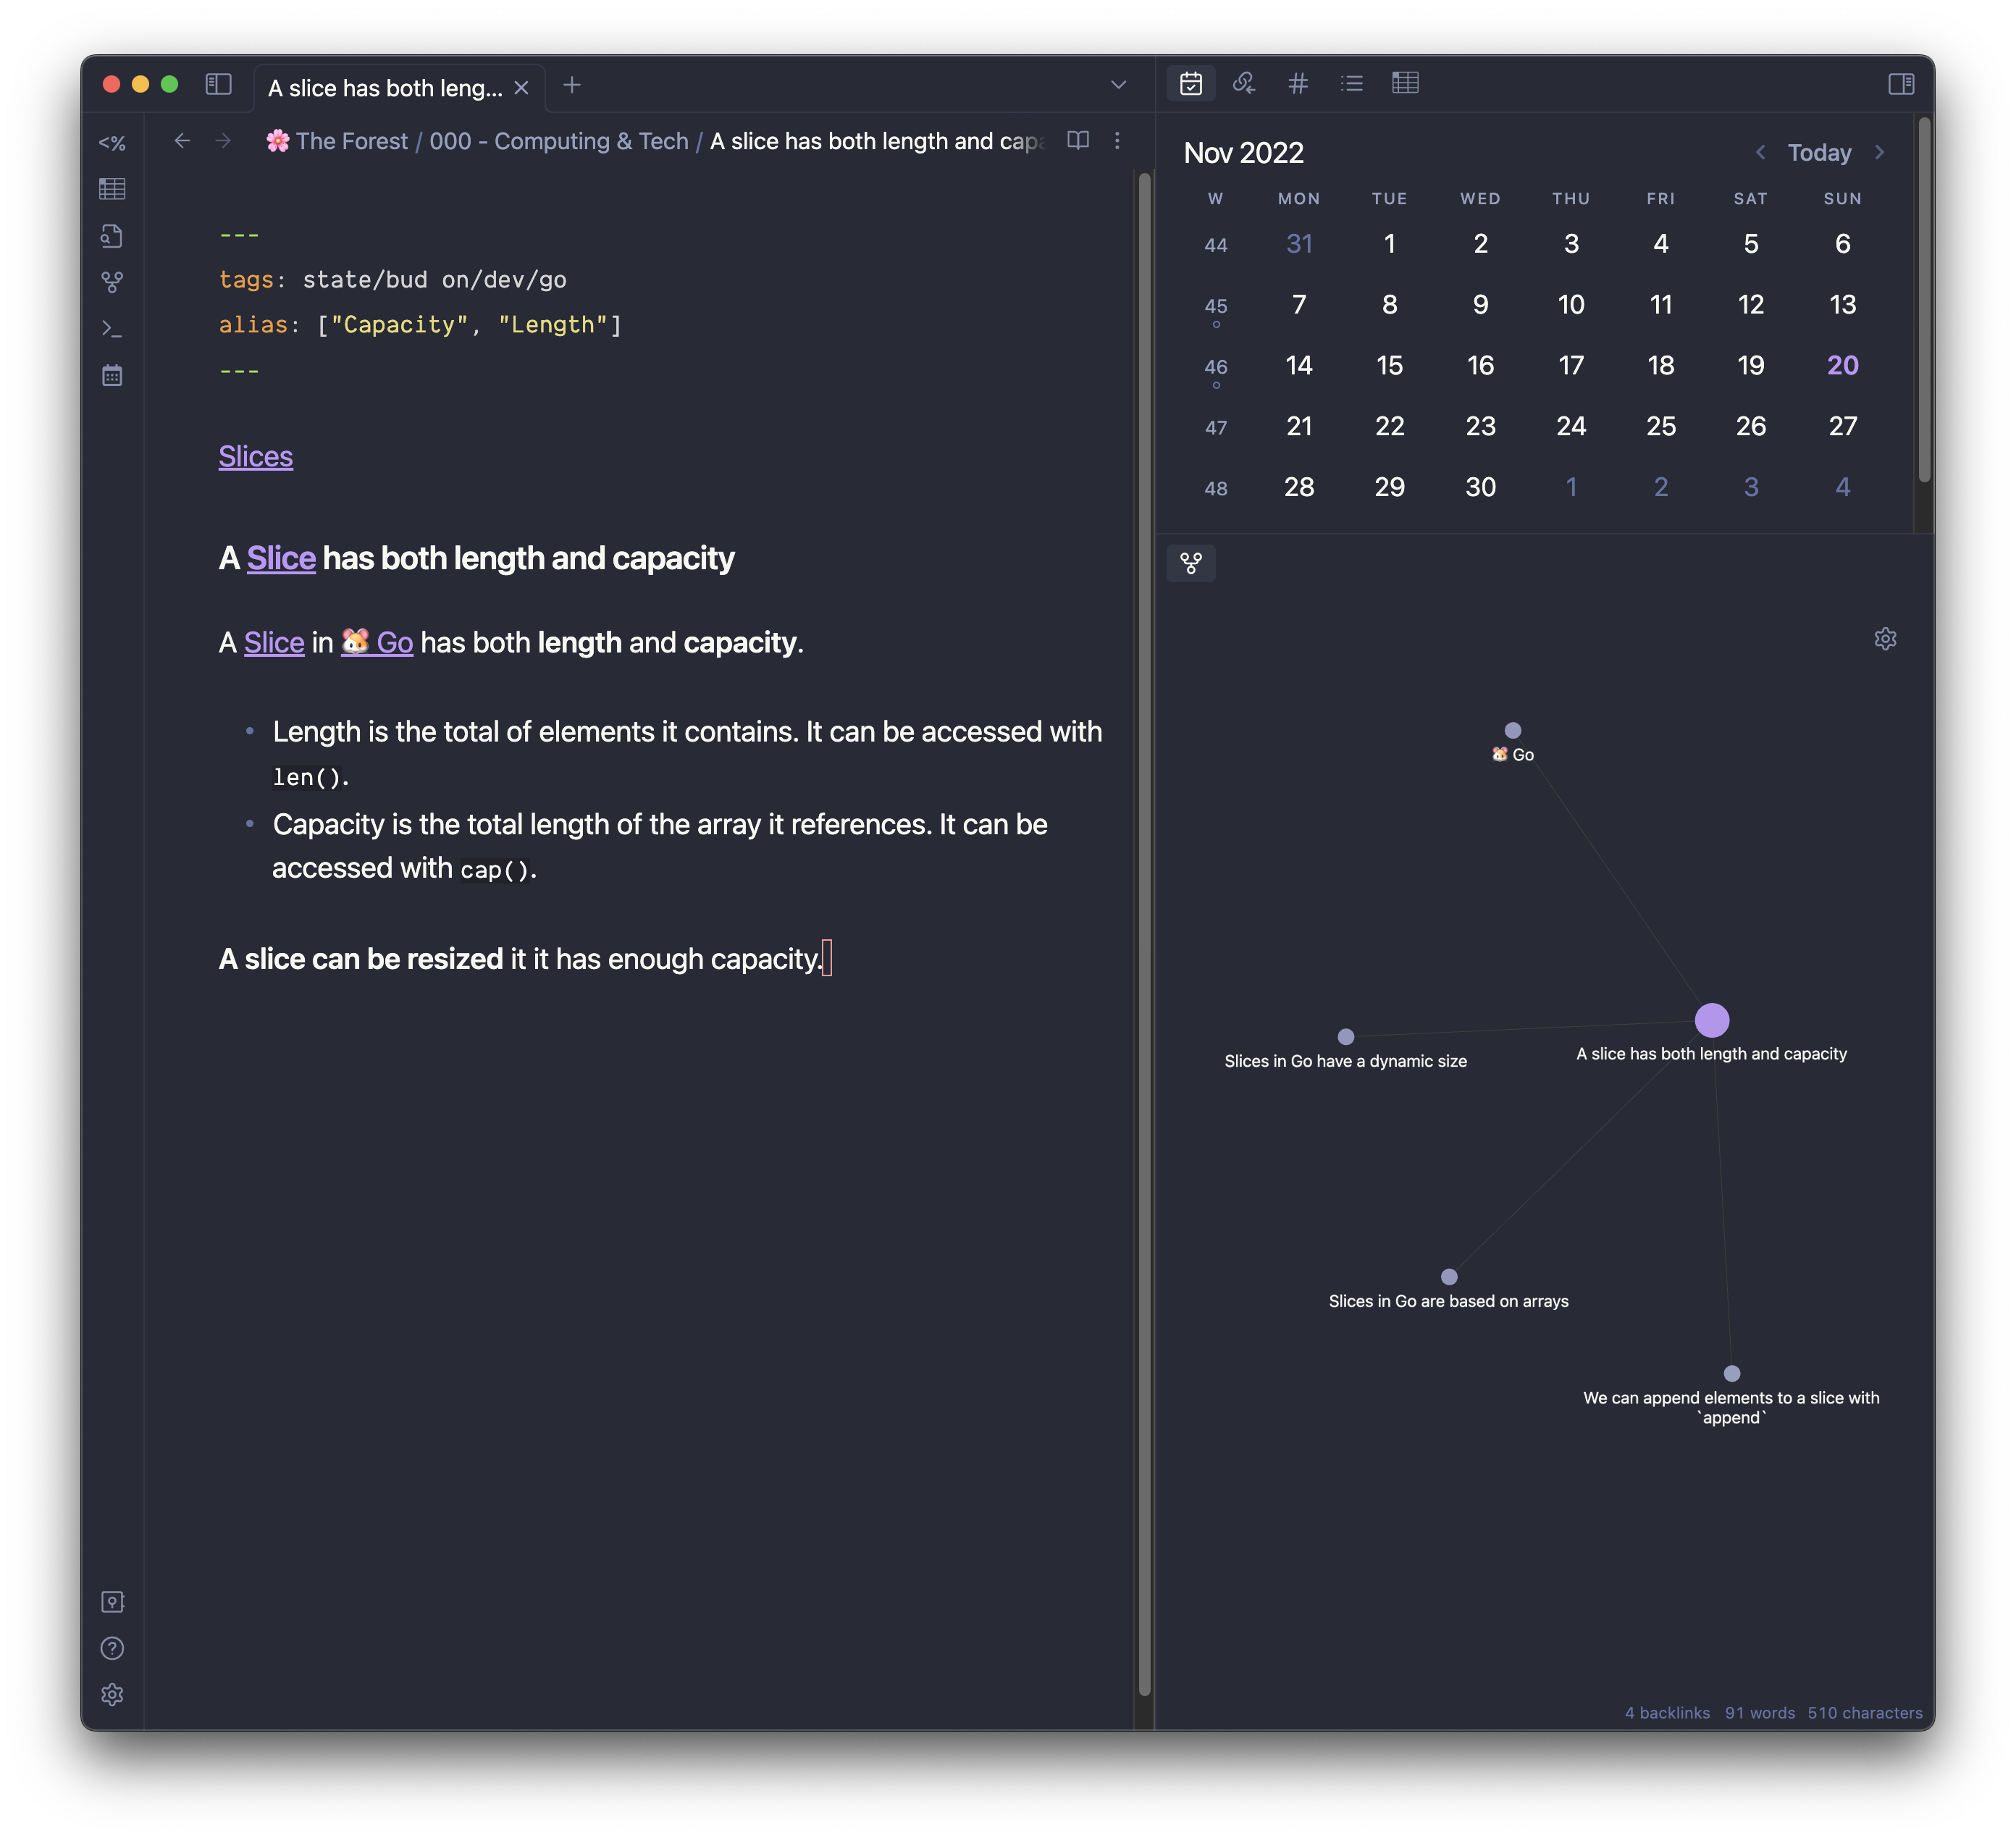Open the backlinks panel icon
The image size is (2016, 1838).
click(1242, 81)
